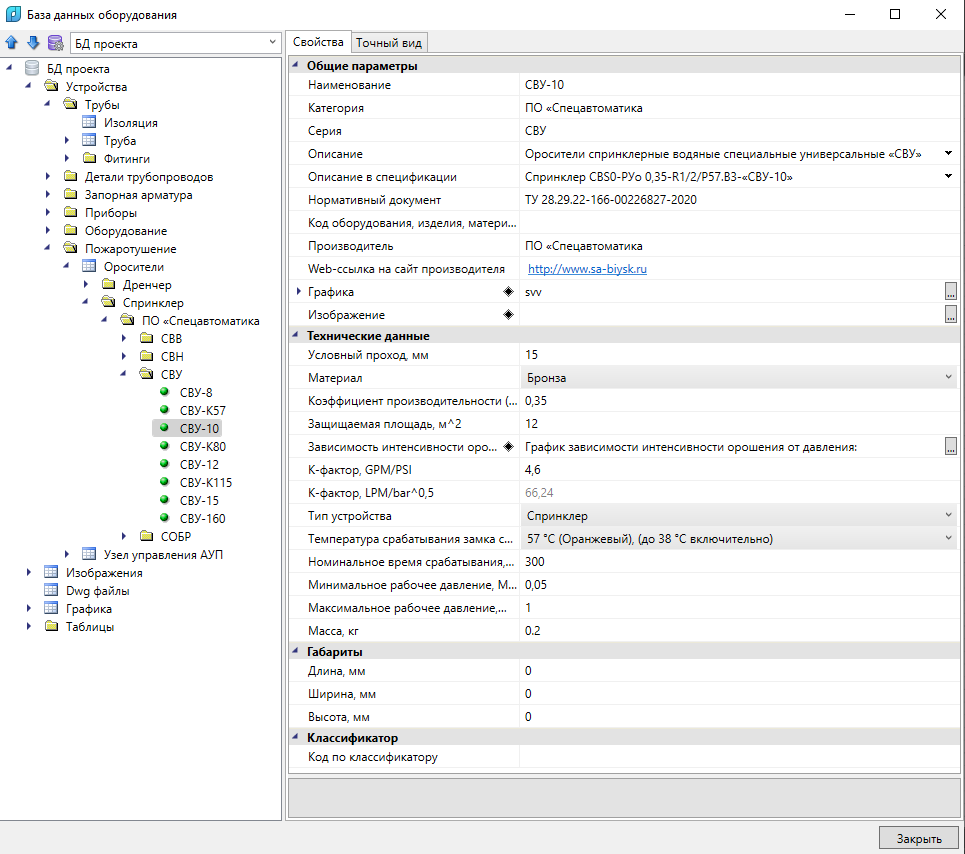Image resolution: width=965 pixels, height=854 pixels.
Task: Click the ellipsis button in Зависимость интенсивности row
Action: click(x=951, y=447)
